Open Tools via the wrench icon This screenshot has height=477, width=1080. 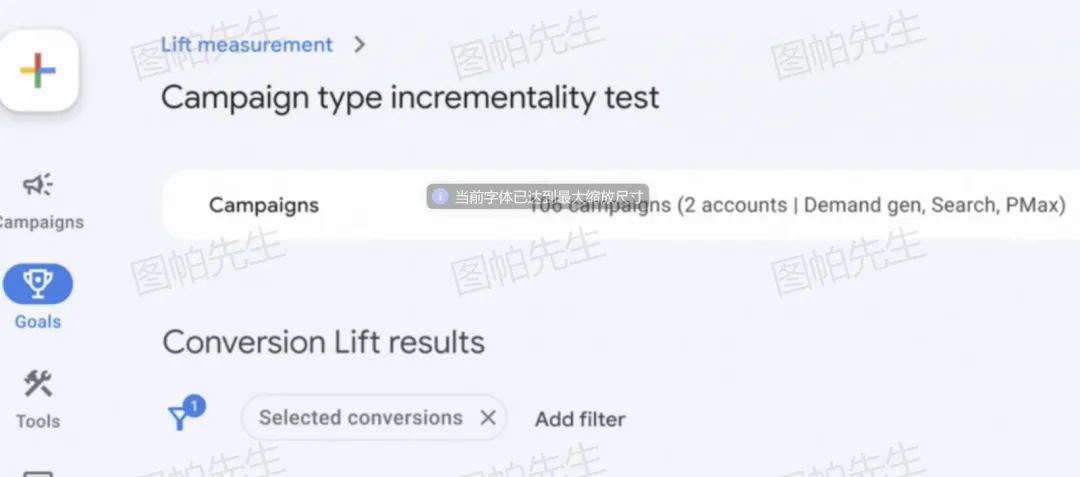tap(38, 384)
